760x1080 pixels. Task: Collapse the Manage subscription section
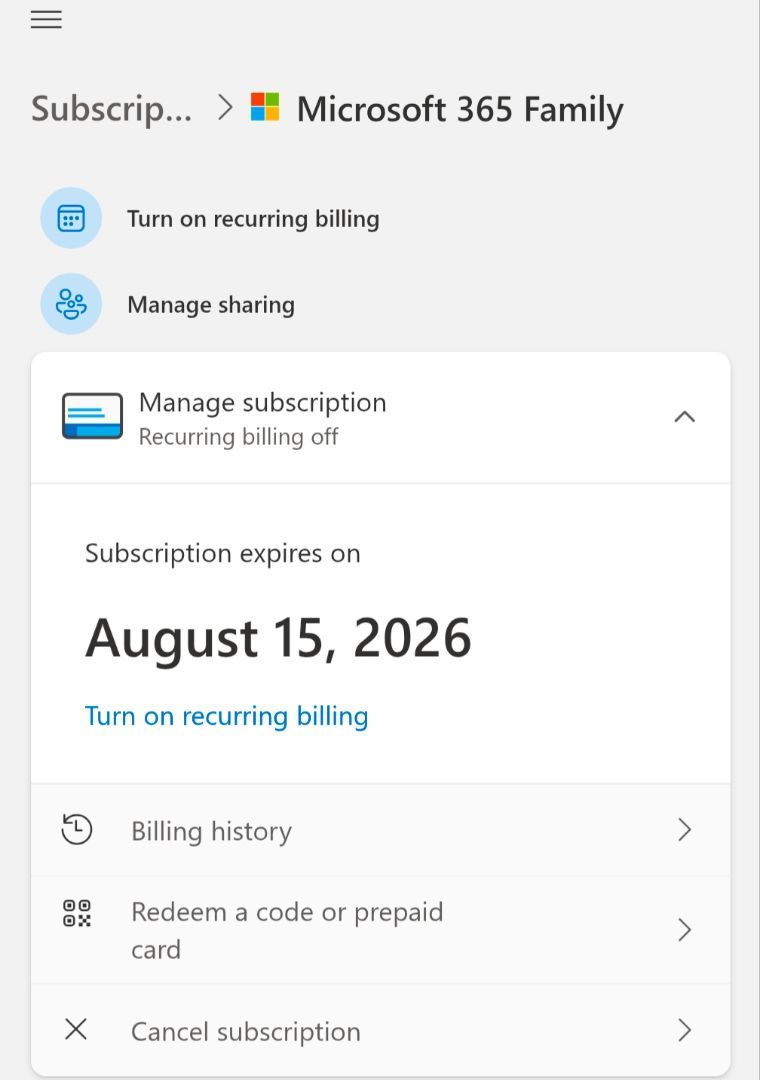[684, 417]
